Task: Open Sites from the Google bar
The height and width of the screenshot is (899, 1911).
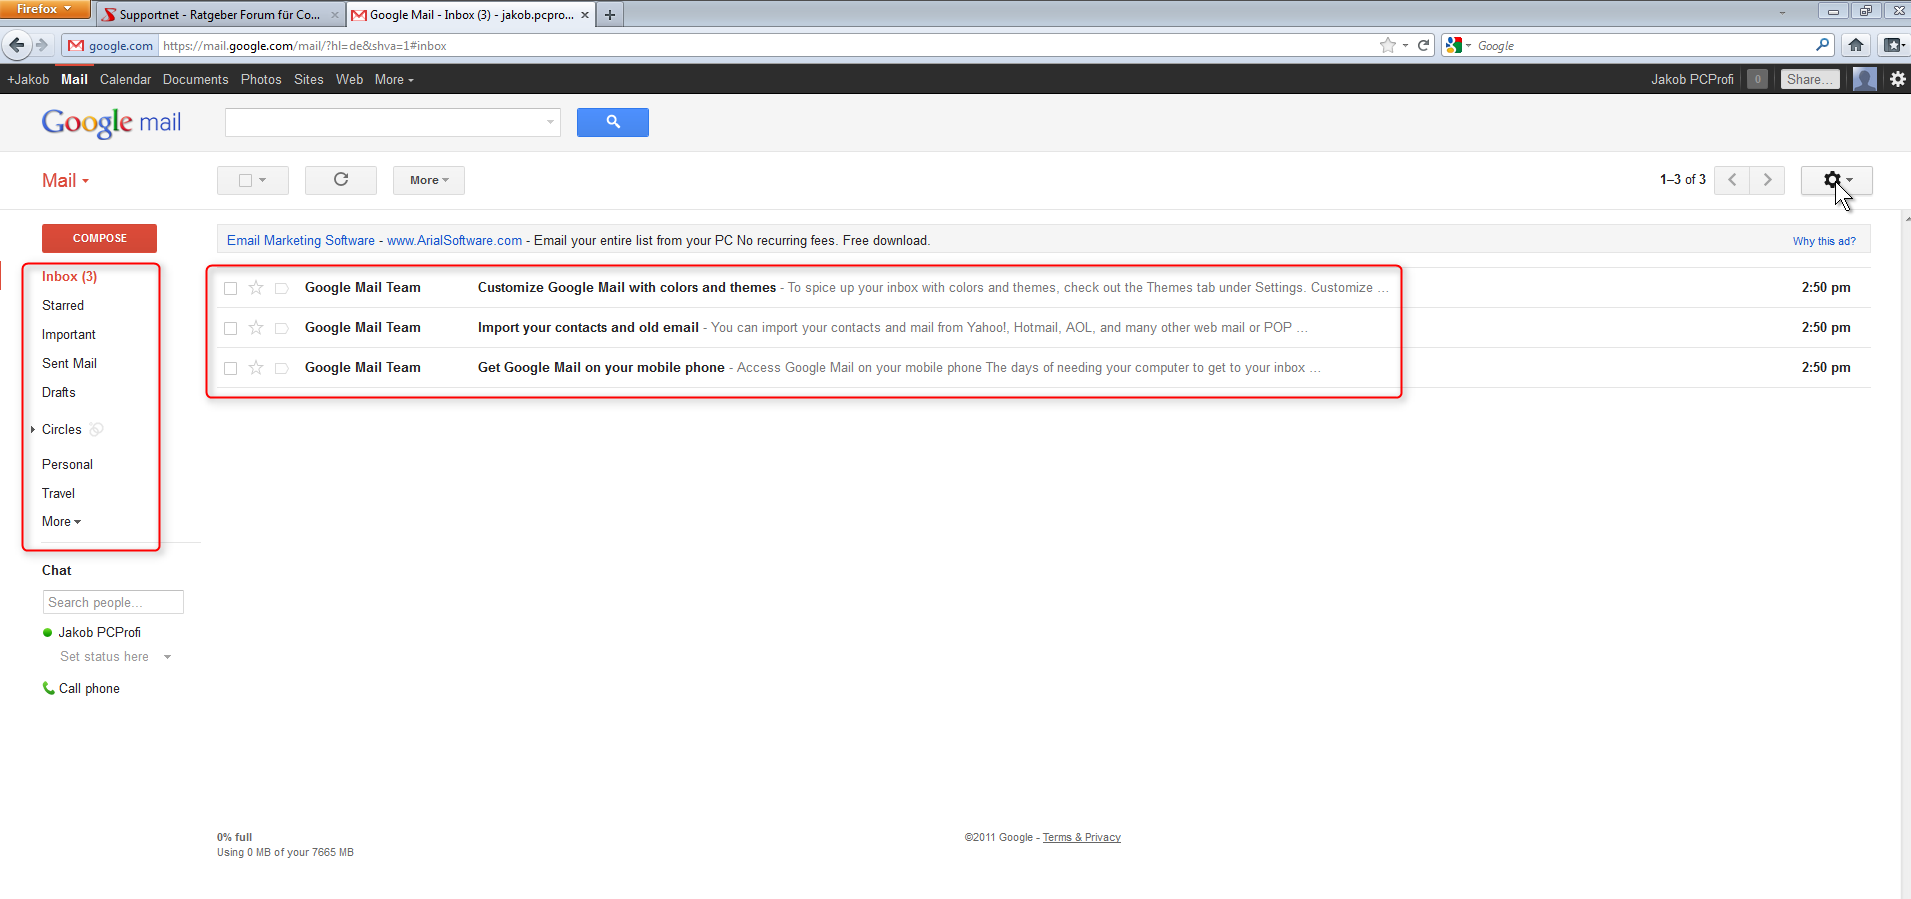Action: tap(309, 79)
